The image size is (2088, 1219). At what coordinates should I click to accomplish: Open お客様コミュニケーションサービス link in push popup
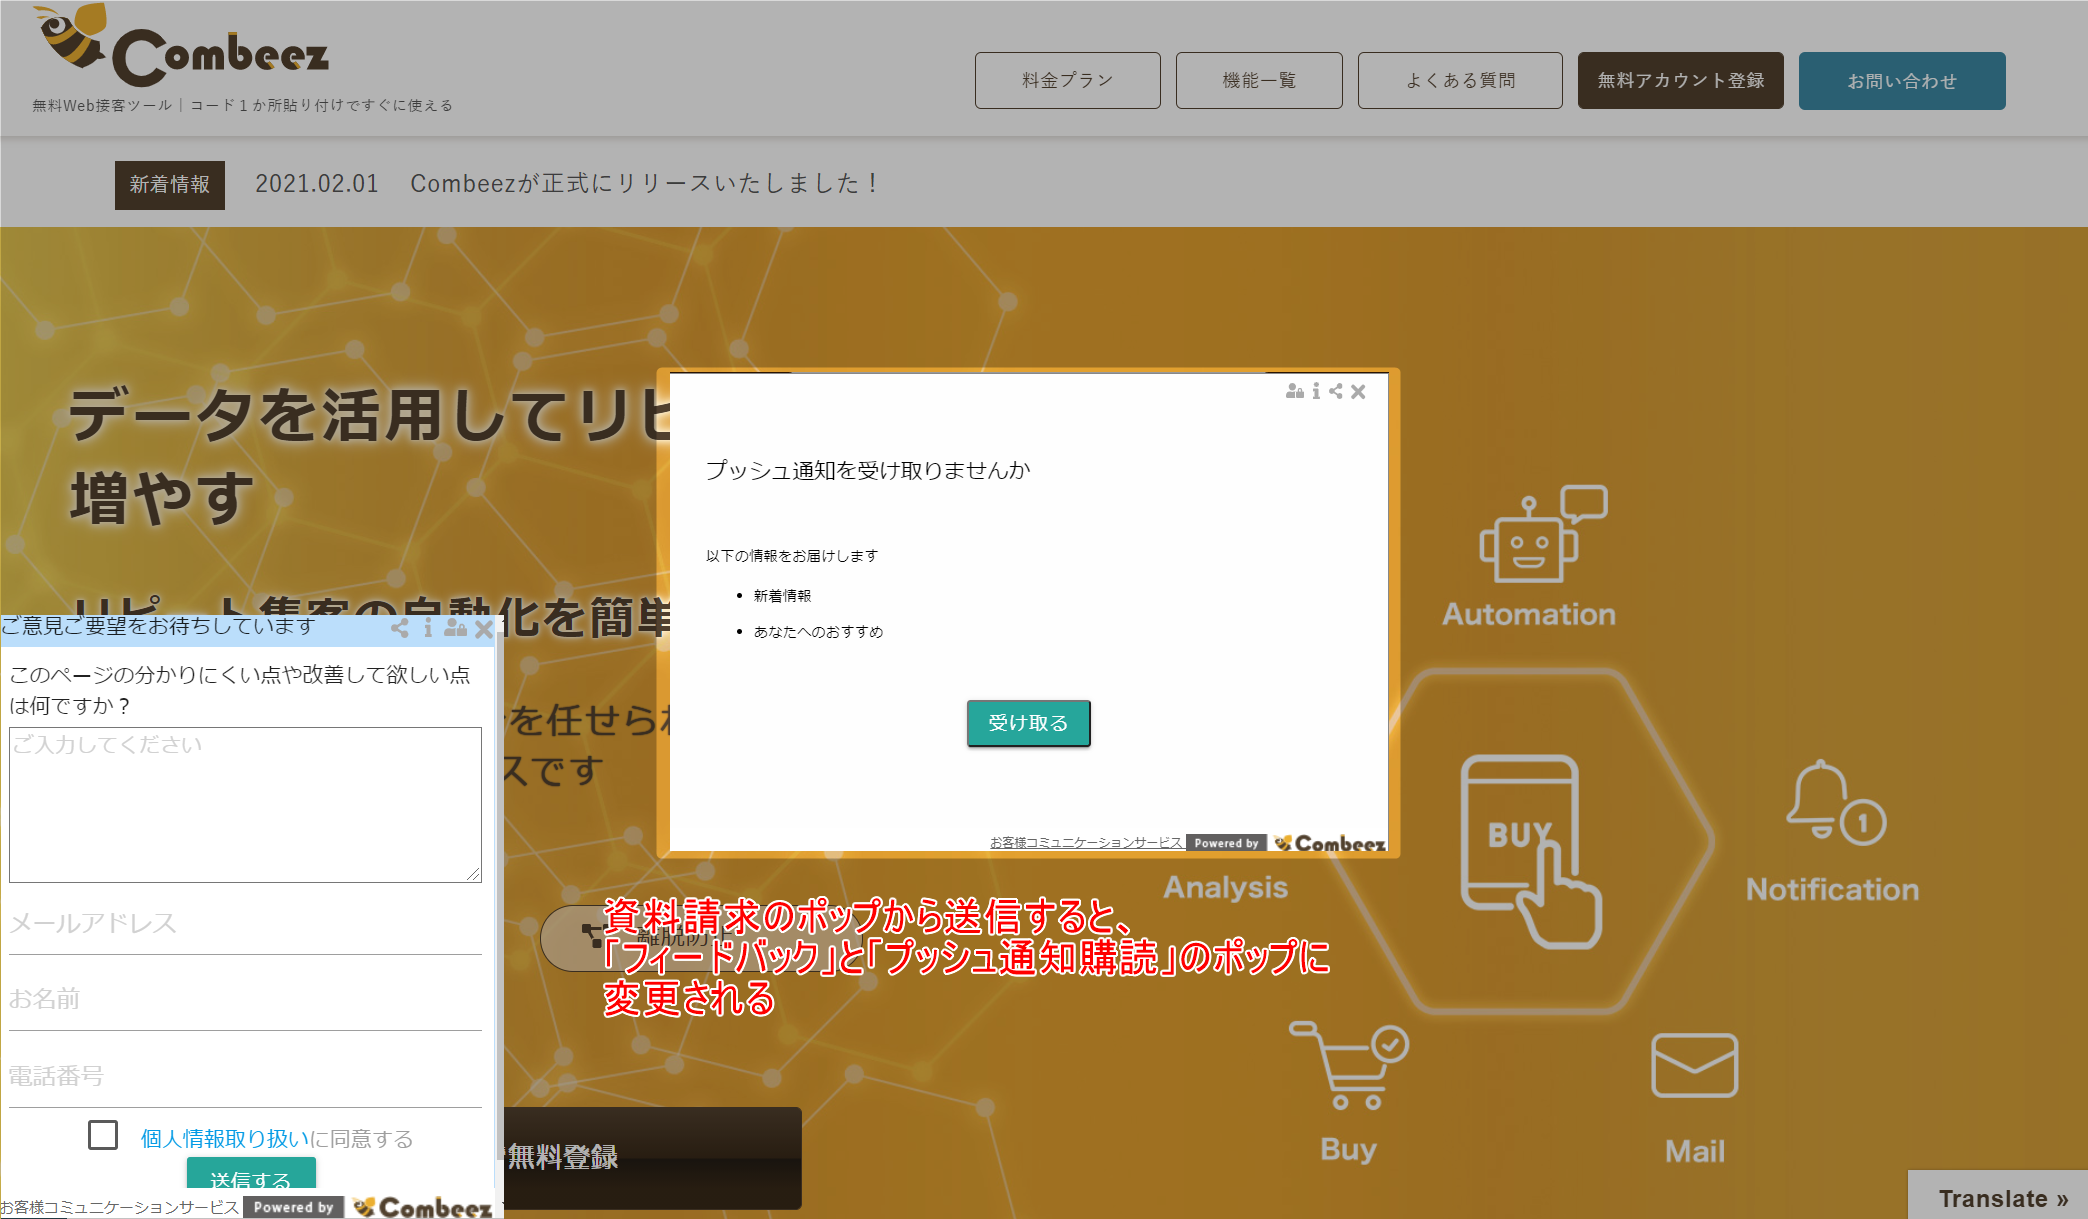[1086, 843]
